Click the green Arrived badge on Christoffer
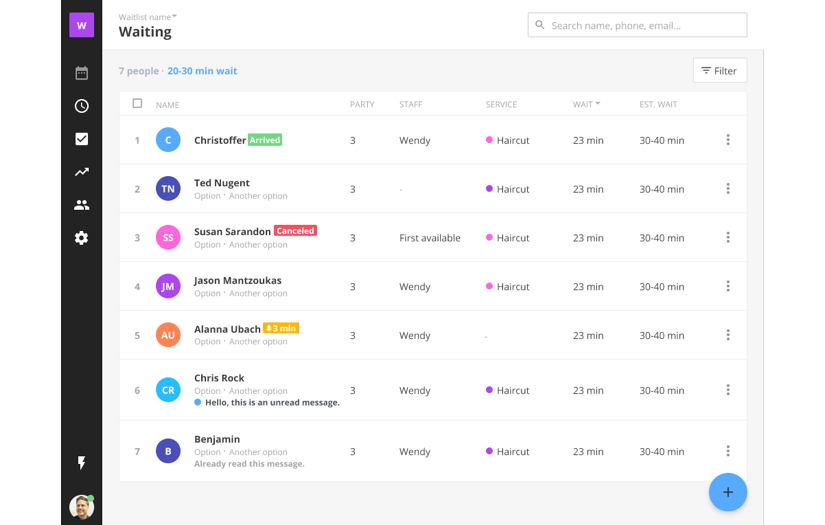The image size is (825, 525). point(265,140)
